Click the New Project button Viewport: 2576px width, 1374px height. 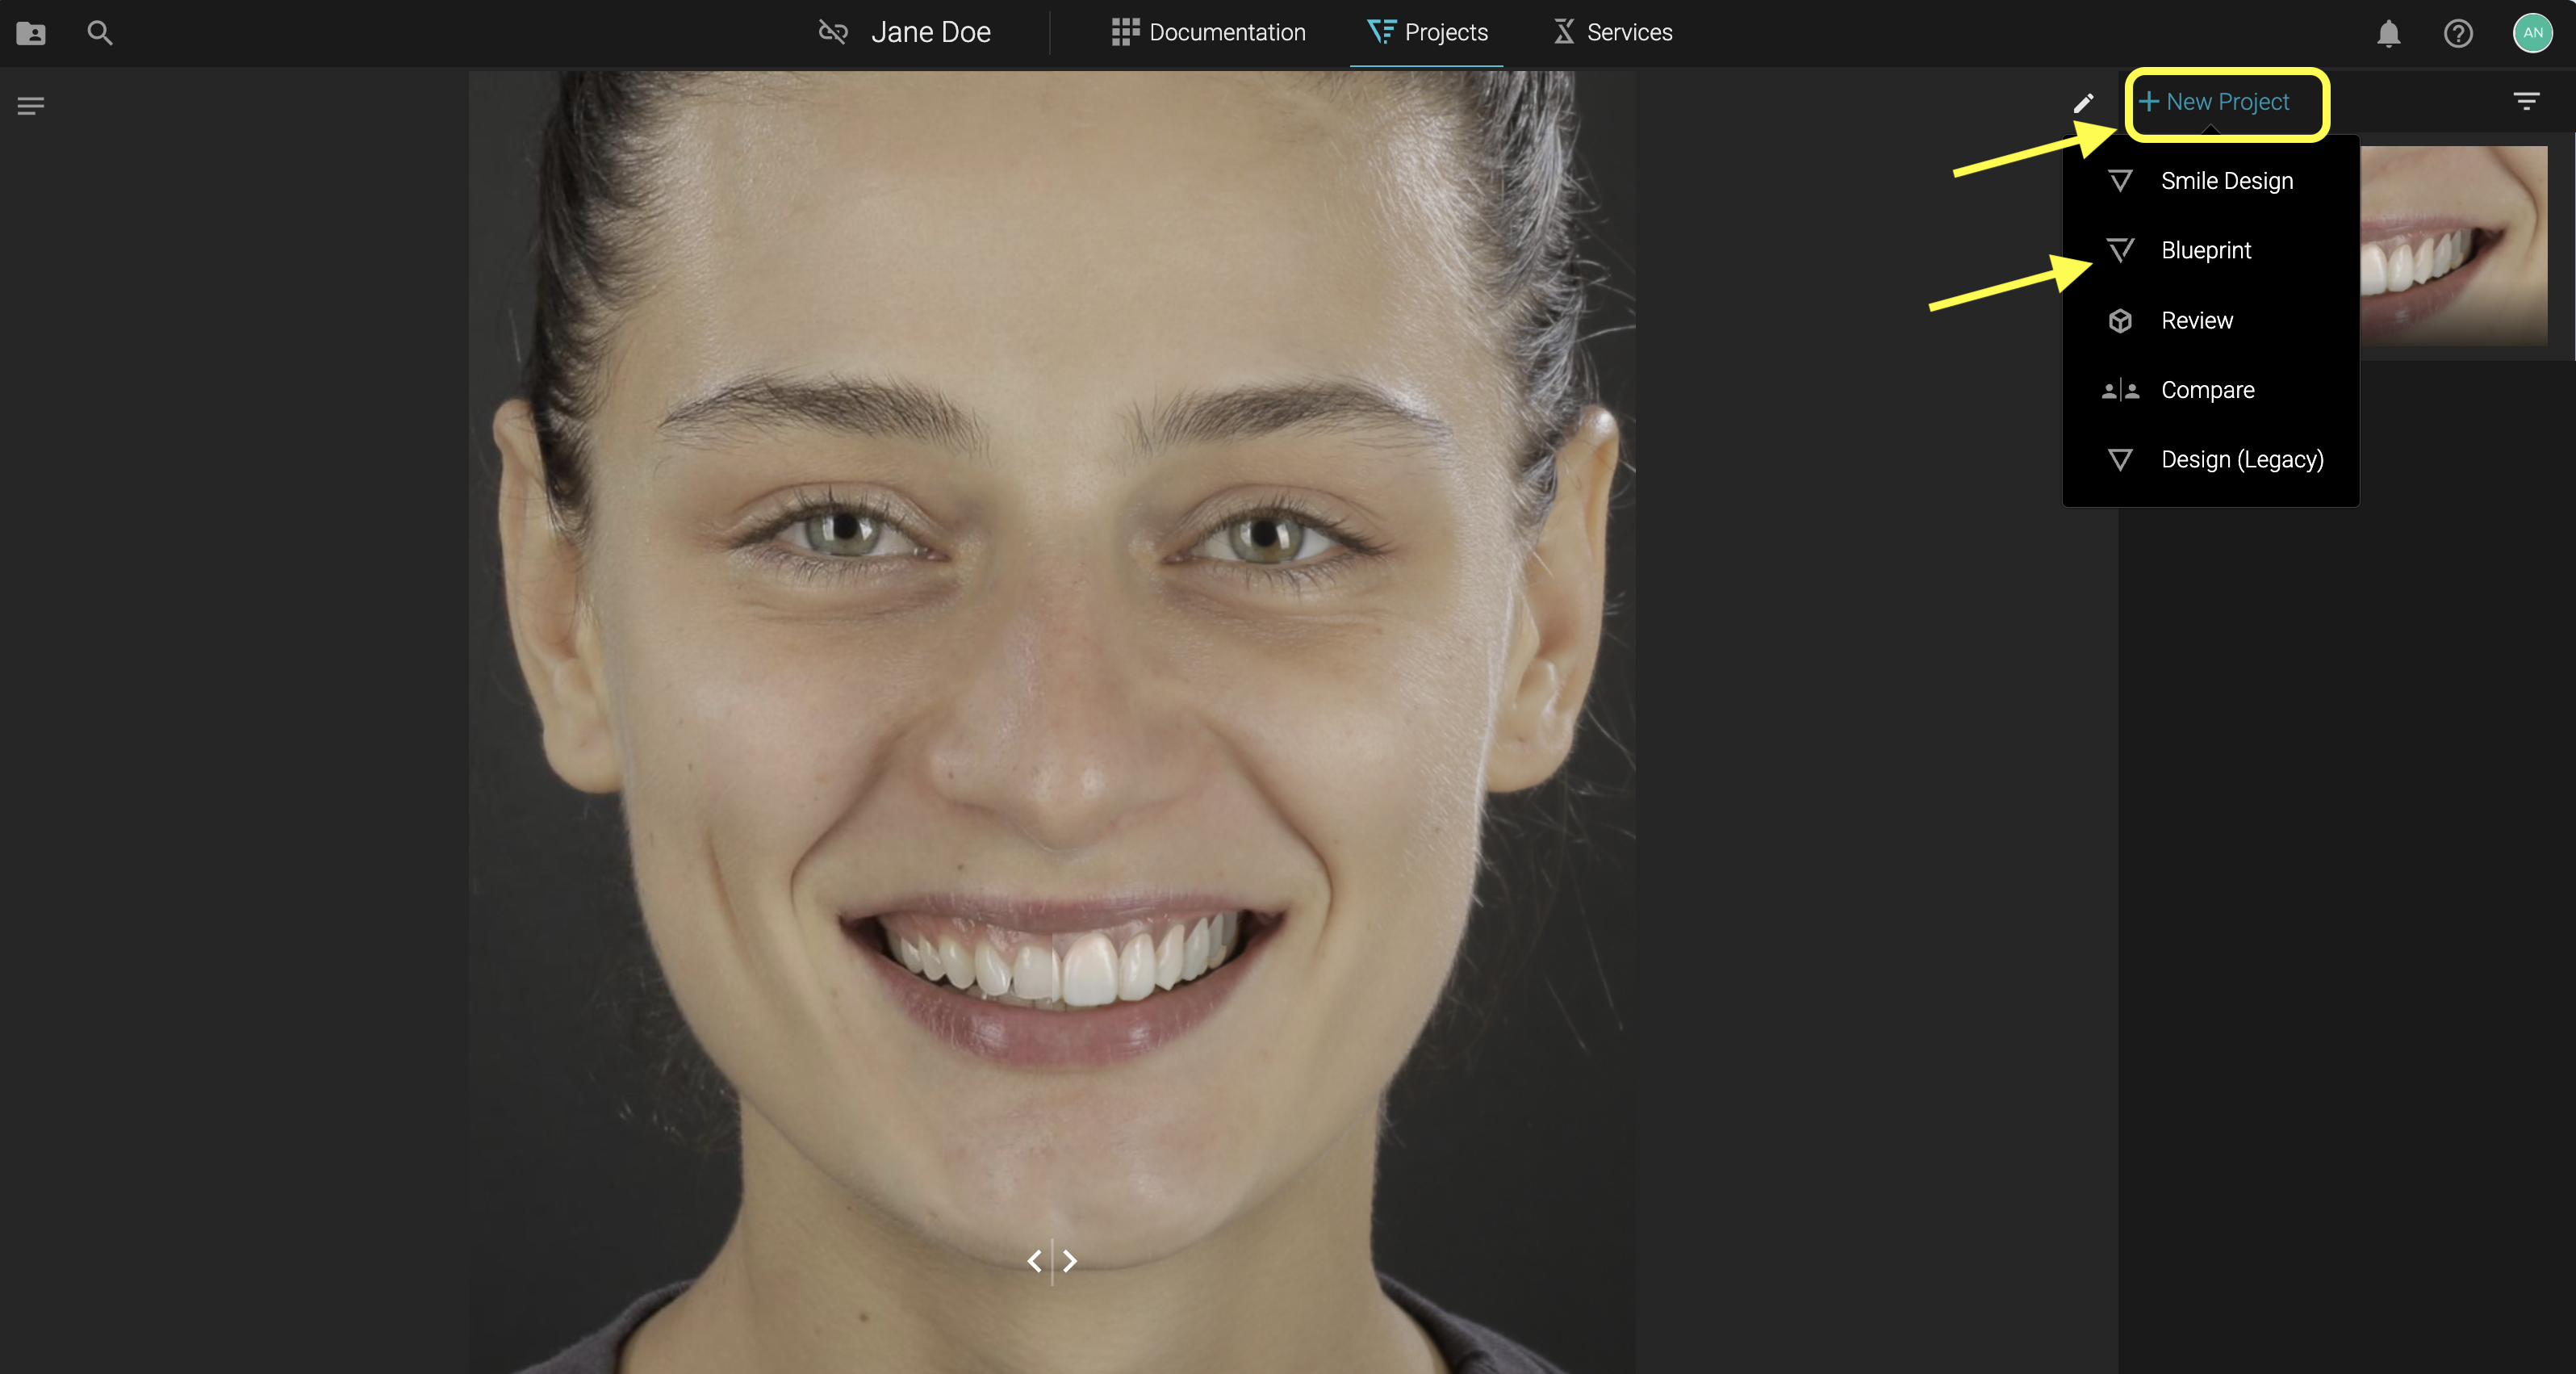[x=2214, y=102]
